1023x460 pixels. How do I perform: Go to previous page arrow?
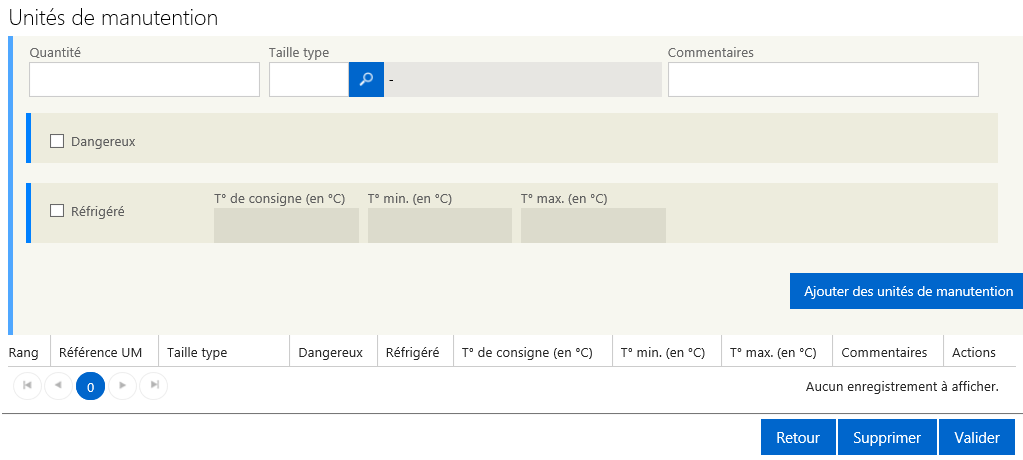tap(59, 386)
